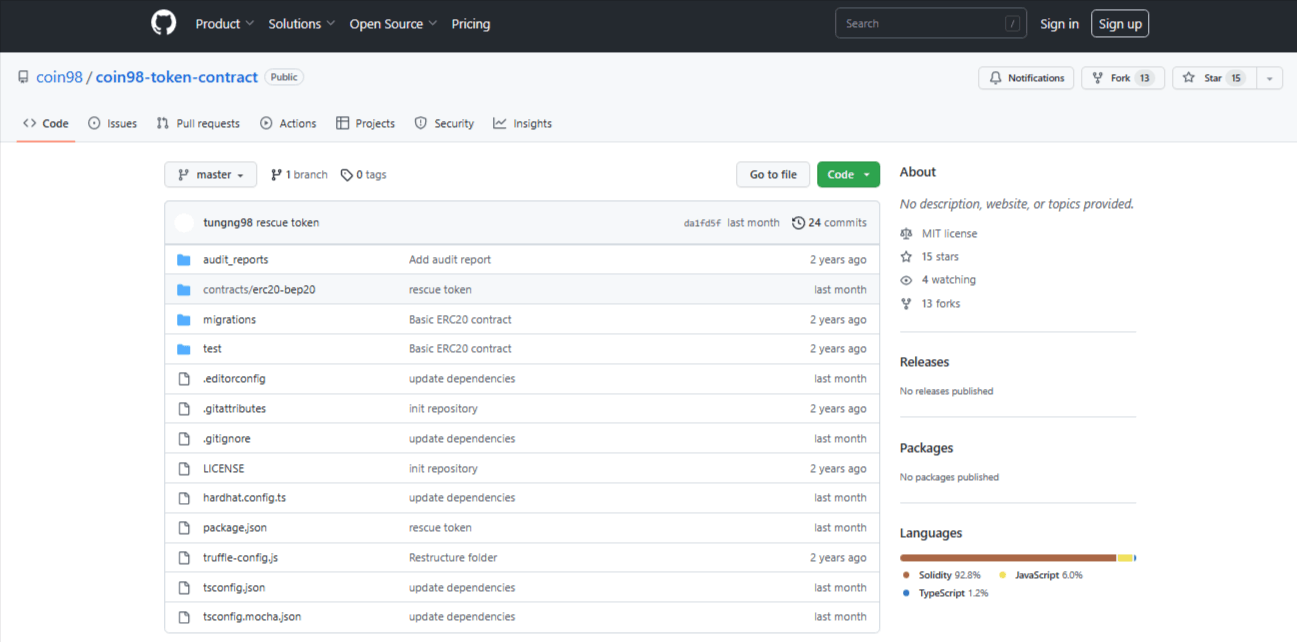Click the Sign up button

(1120, 24)
